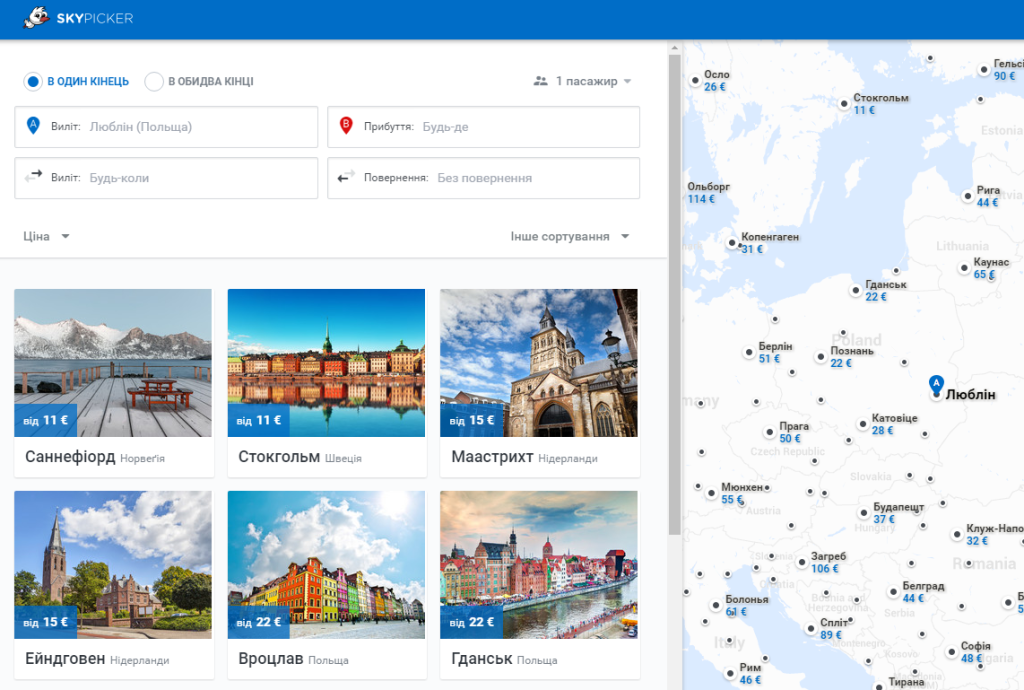The width and height of the screenshot is (1024, 690).
Task: Open the Інше сортування sorting dropdown
Action: (569, 236)
